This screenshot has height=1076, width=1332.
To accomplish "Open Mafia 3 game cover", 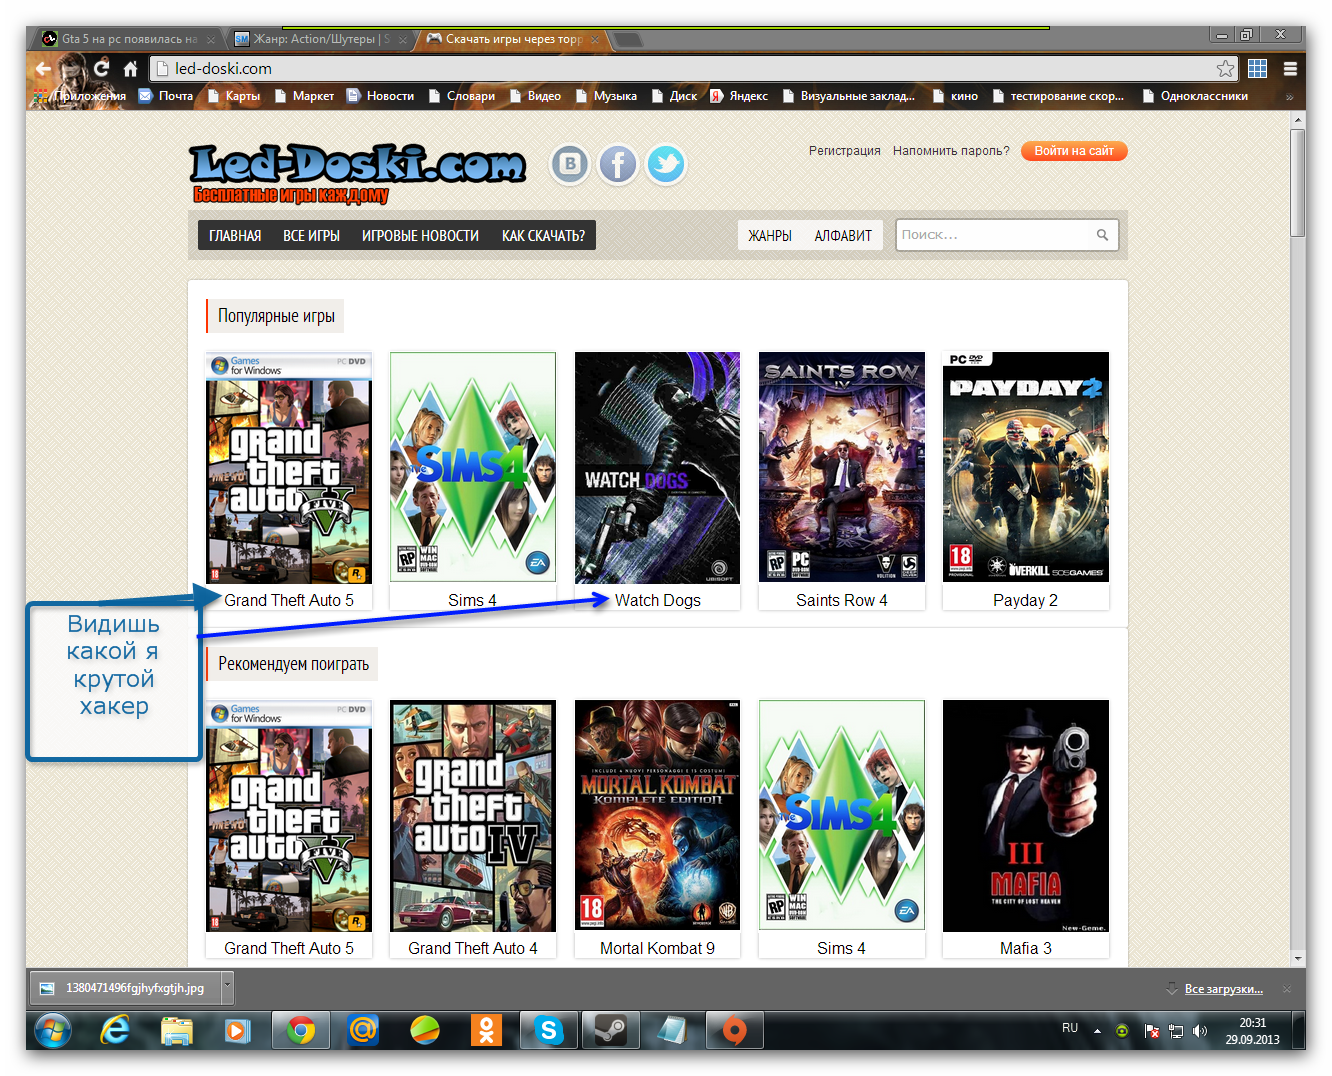I will point(1026,815).
